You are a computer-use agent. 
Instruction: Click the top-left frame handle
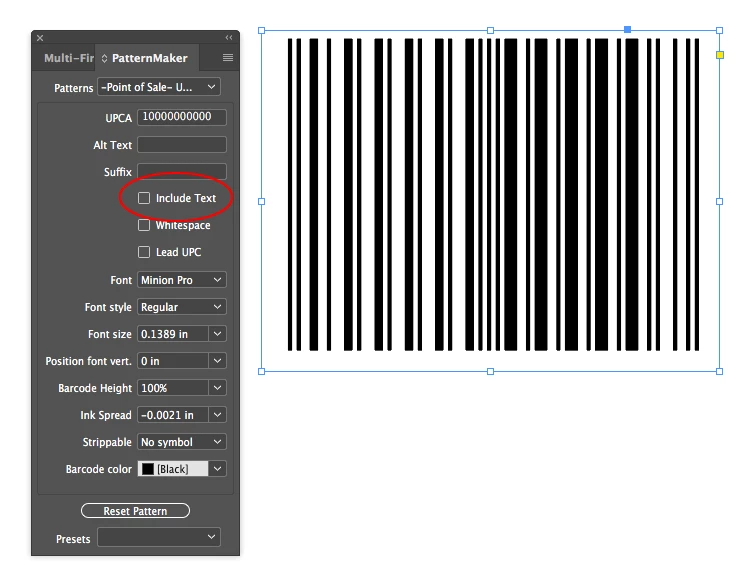pos(261,30)
